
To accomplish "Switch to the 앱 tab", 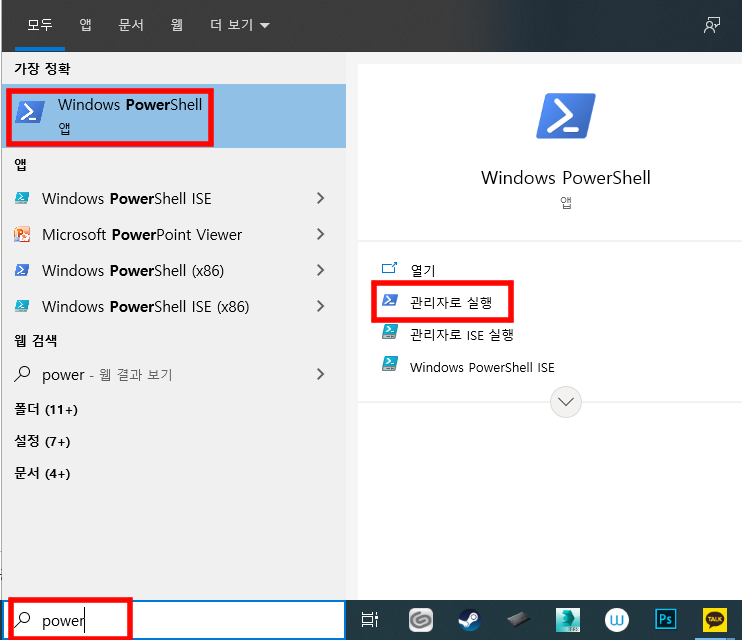I will pyautogui.click(x=85, y=25).
